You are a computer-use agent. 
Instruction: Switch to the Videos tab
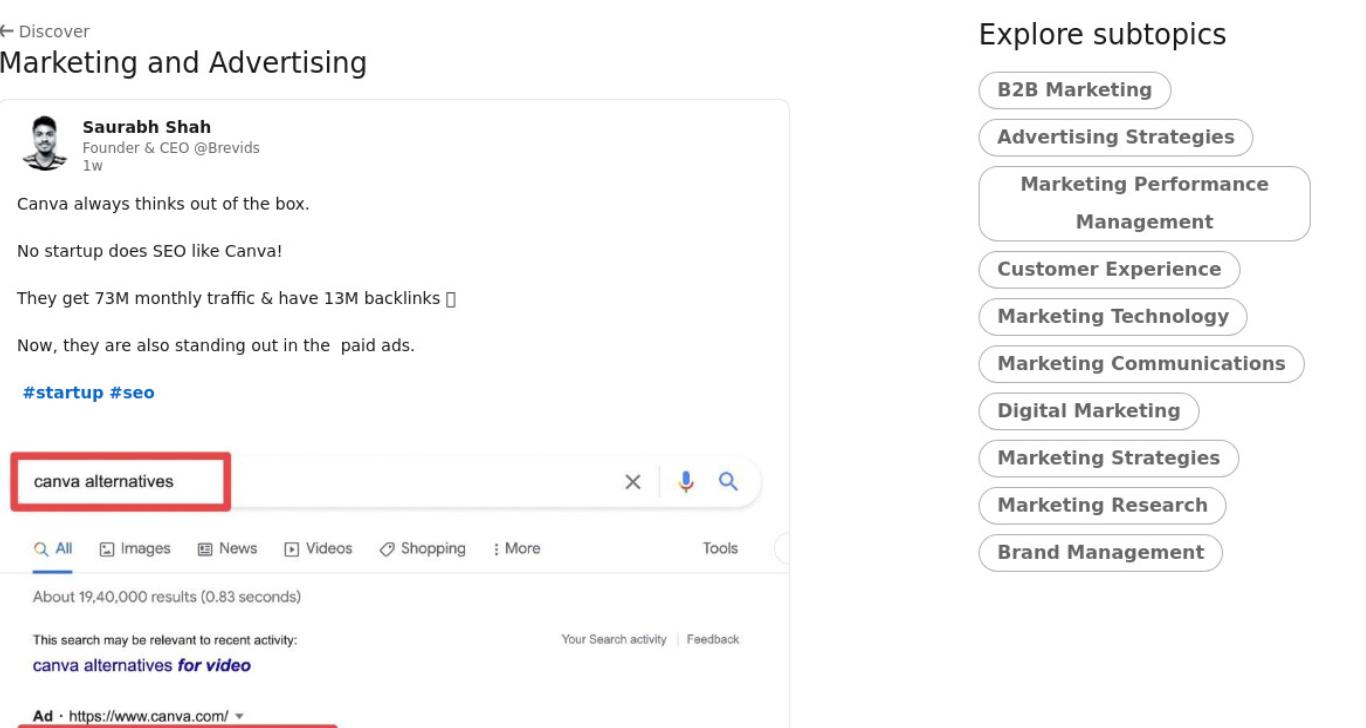(x=318, y=549)
